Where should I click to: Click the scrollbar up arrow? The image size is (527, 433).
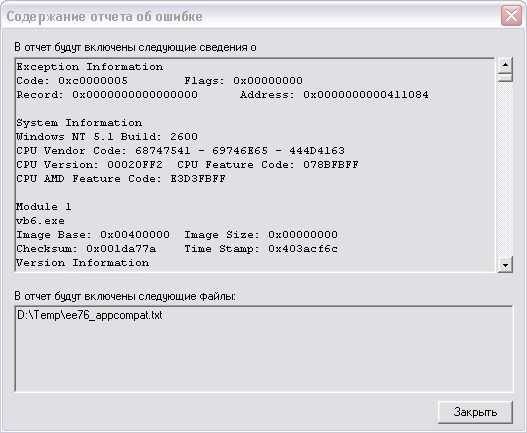point(505,64)
